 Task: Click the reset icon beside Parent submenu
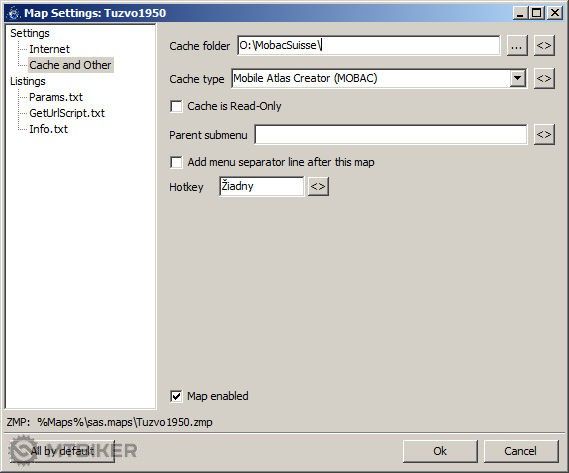point(544,134)
